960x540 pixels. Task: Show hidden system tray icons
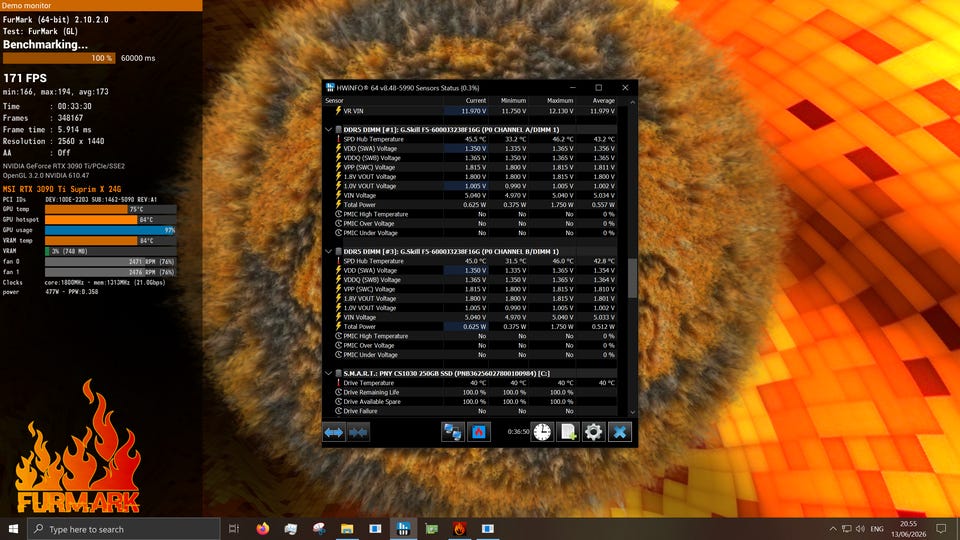tap(833, 529)
